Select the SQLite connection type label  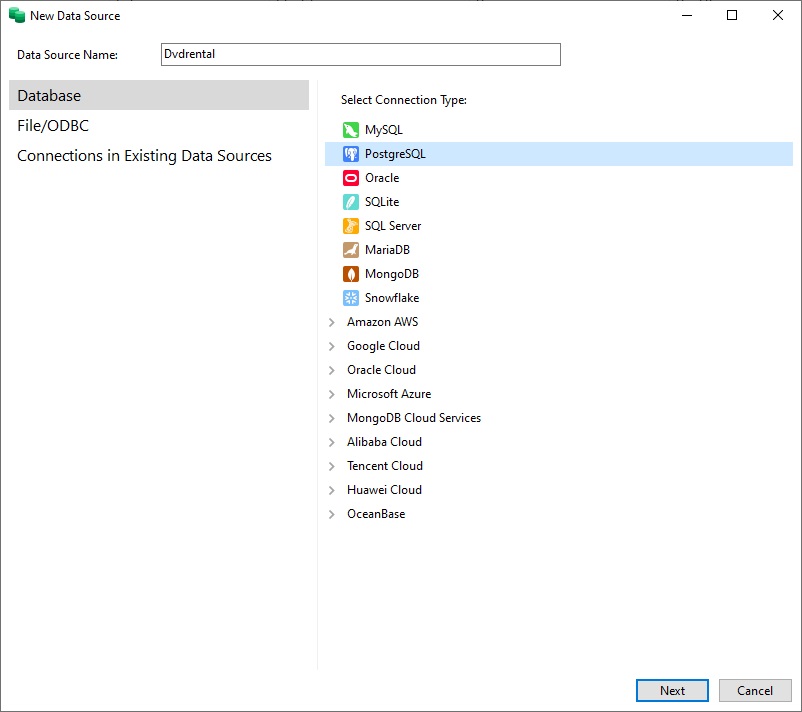(x=382, y=202)
